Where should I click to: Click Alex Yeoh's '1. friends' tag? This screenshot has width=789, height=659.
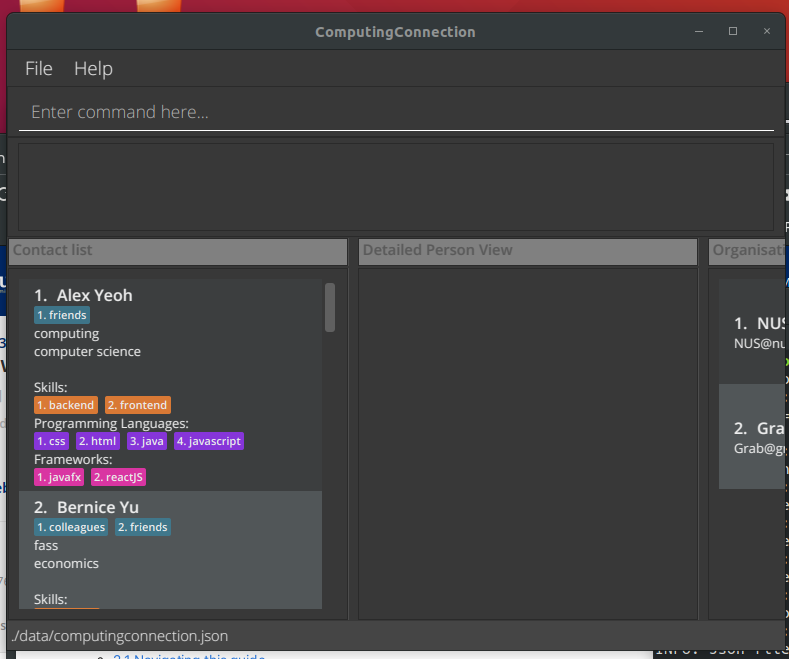(x=62, y=315)
